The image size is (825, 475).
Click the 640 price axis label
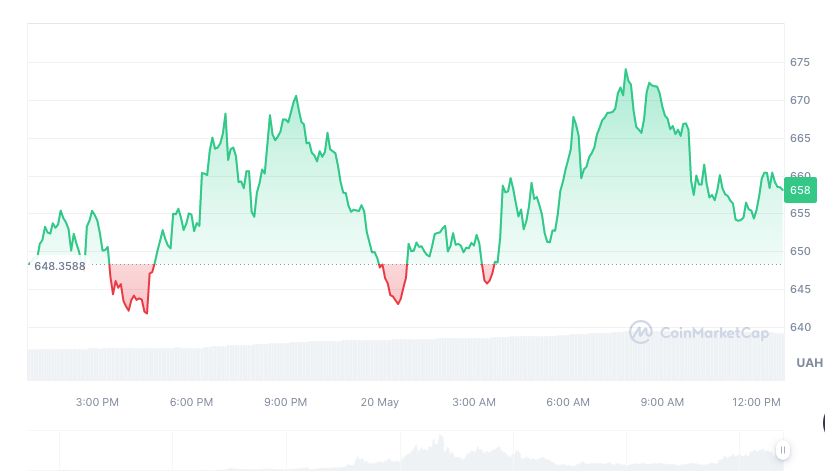point(800,327)
